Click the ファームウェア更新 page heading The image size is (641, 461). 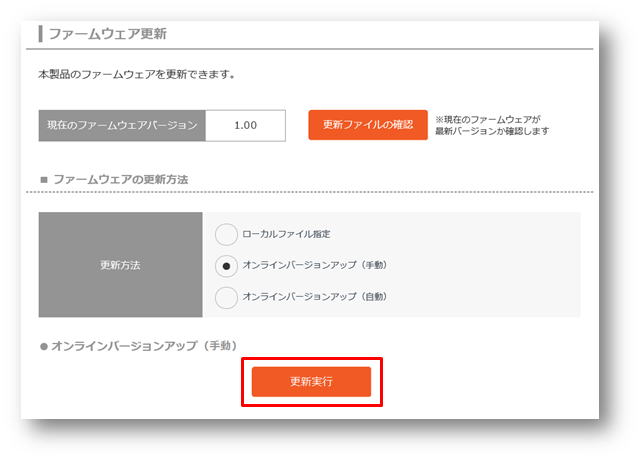[108, 34]
